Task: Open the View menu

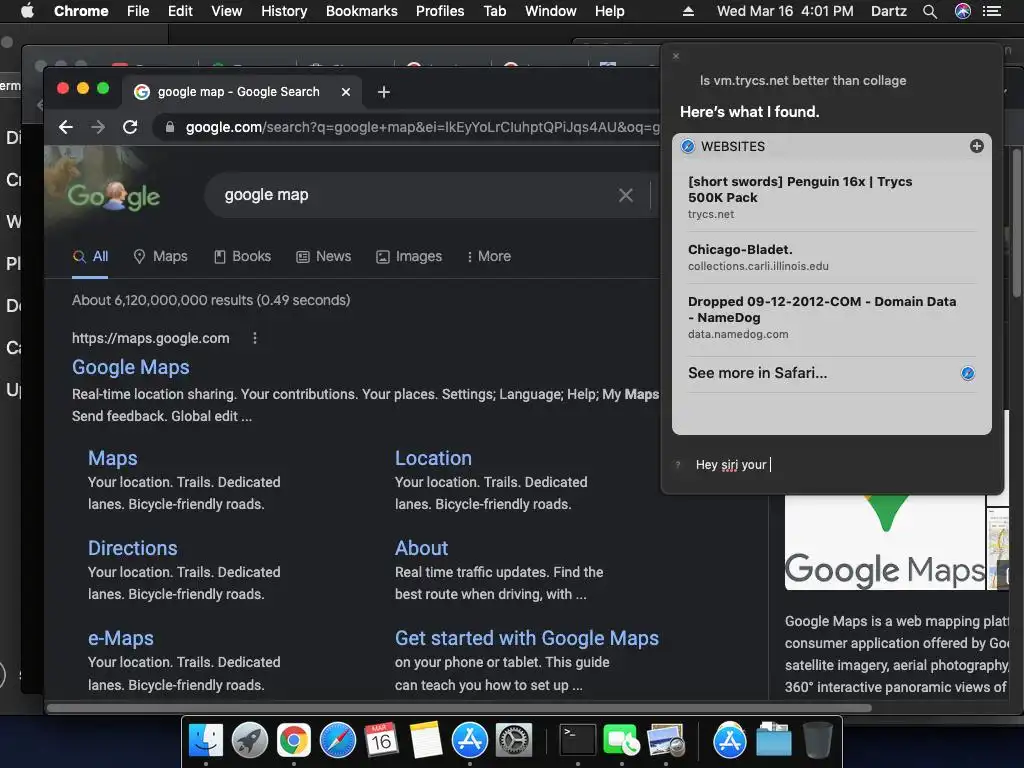Action: (227, 11)
